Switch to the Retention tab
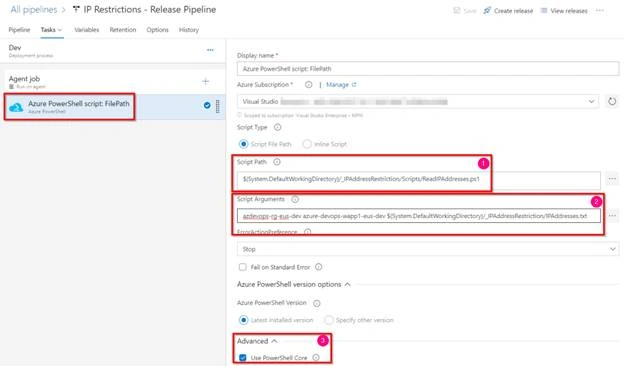Screen dimensions: 624x366 [x=123, y=30]
